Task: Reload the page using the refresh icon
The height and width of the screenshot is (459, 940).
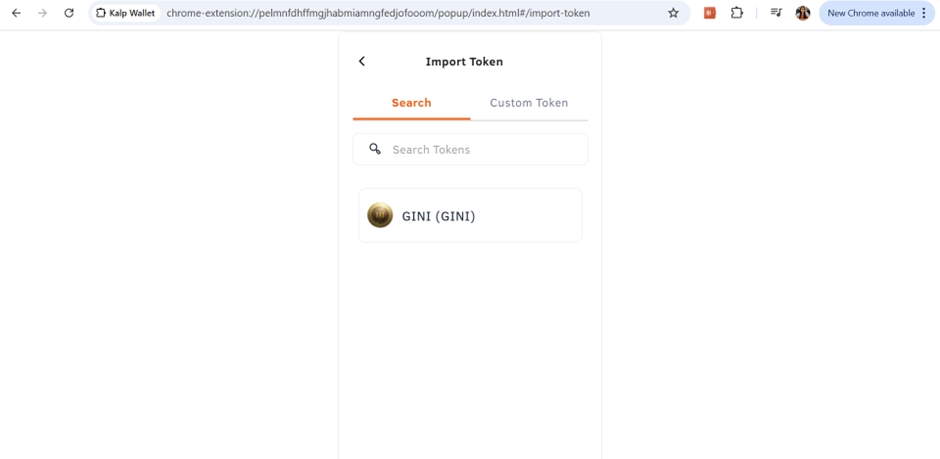Action: 68,13
